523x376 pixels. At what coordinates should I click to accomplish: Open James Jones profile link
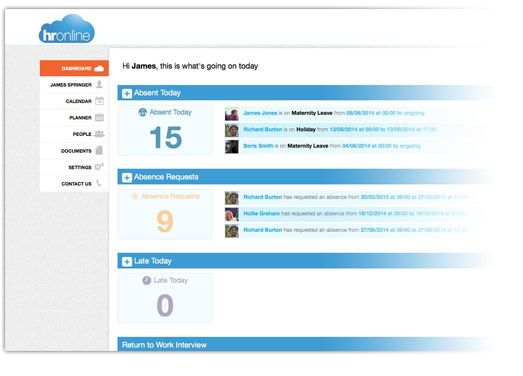[260, 113]
